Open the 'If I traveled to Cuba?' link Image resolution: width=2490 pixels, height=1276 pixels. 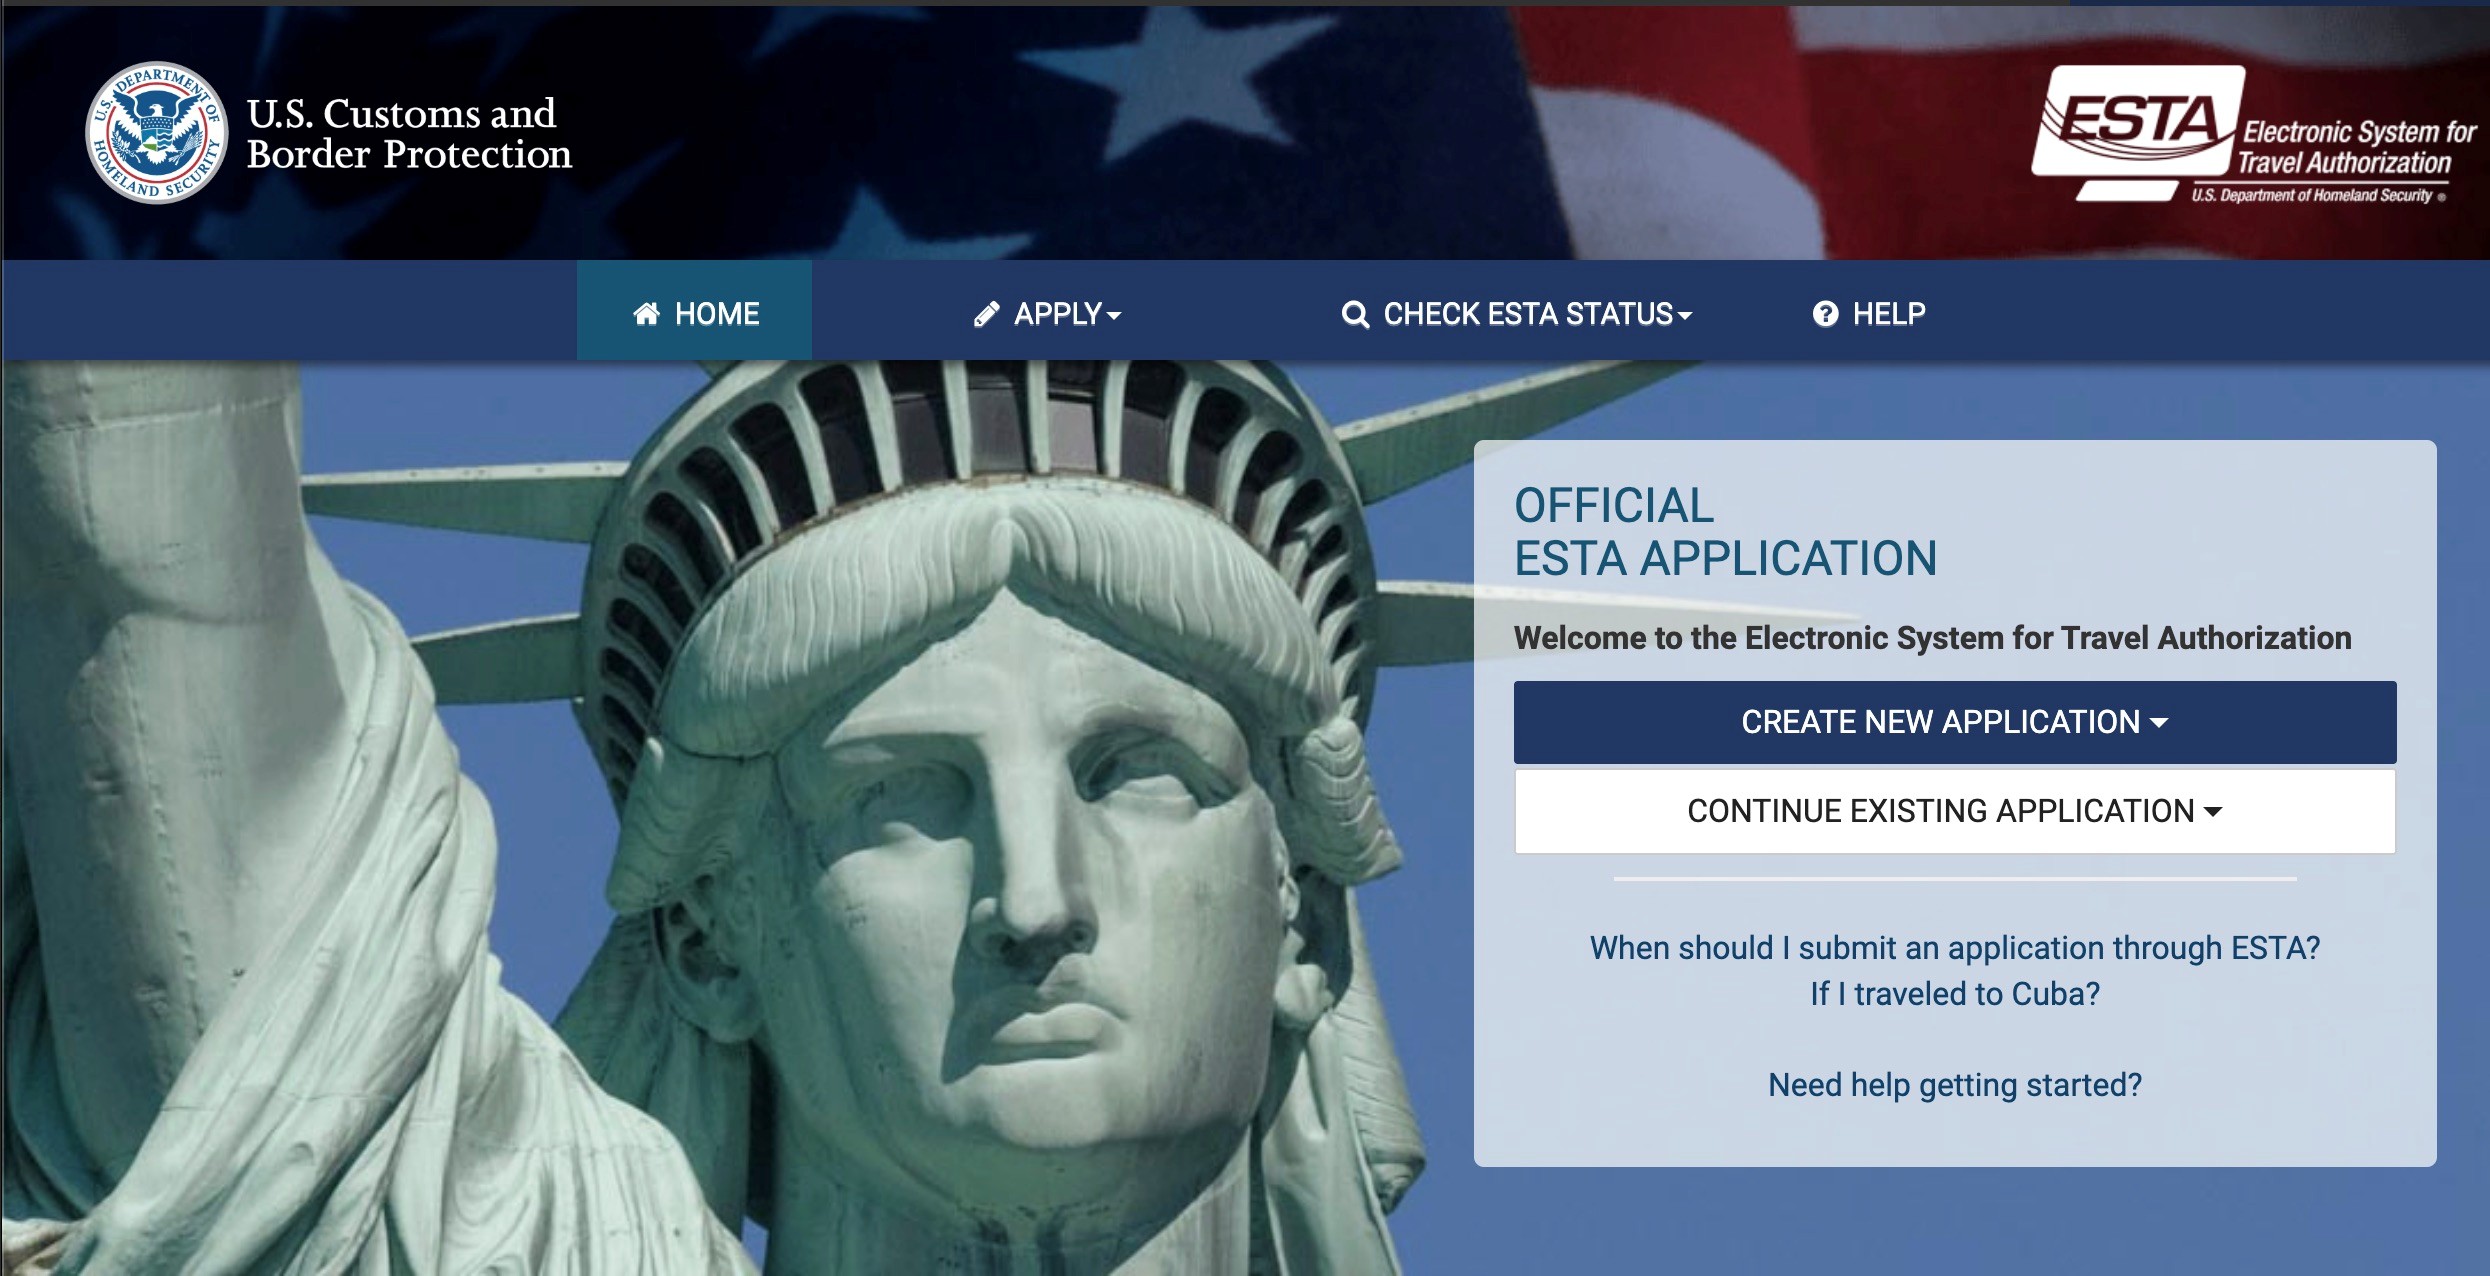(x=1955, y=994)
